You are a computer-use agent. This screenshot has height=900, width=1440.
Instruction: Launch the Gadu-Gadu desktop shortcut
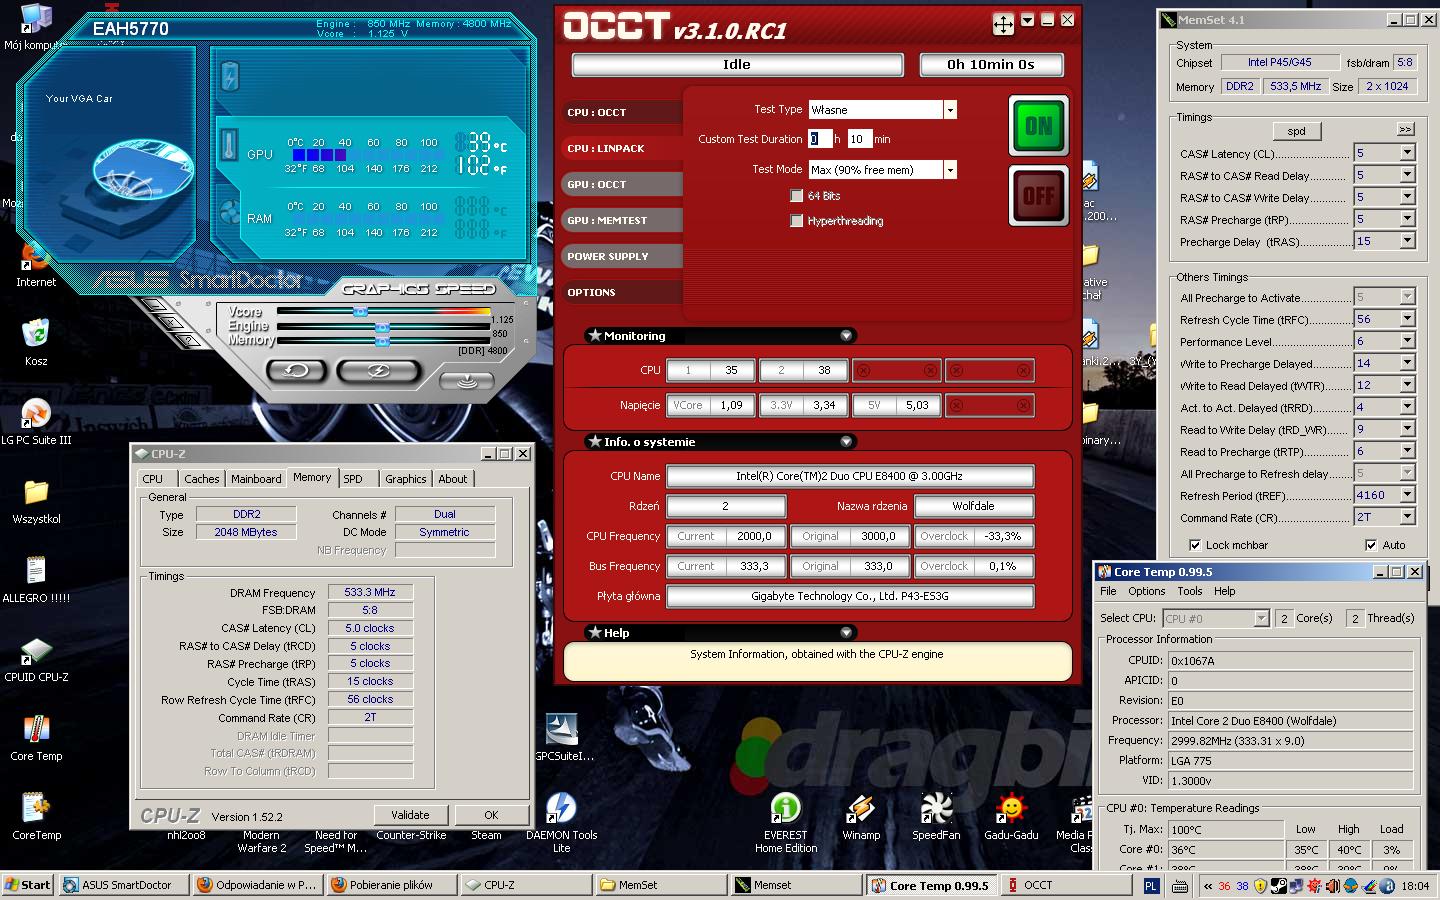1011,808
